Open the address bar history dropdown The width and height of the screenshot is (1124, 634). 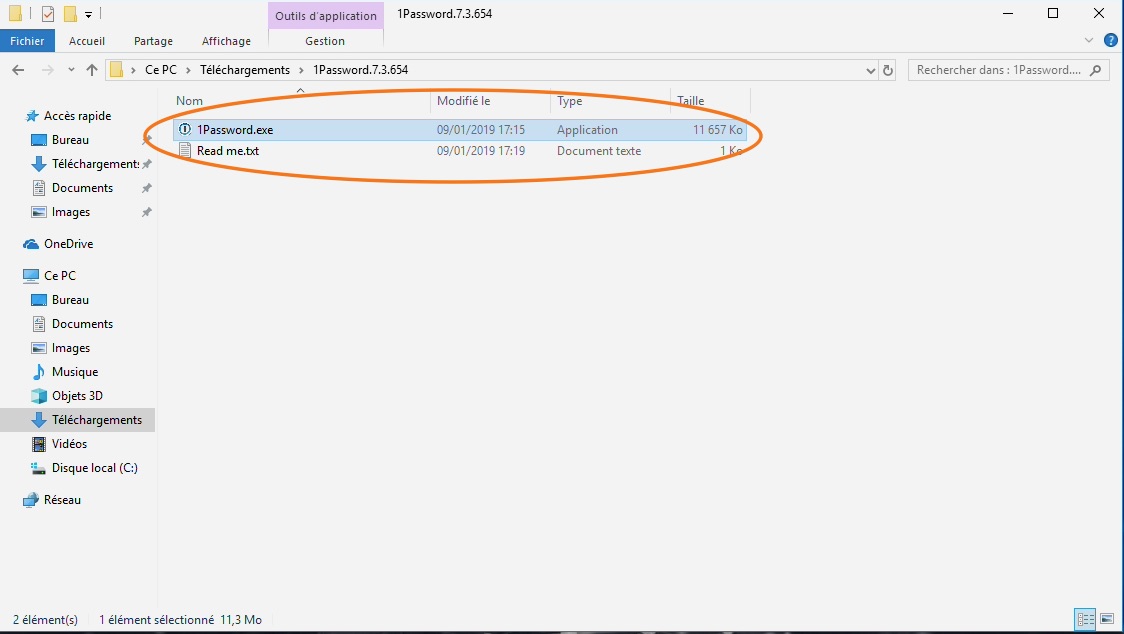coord(870,70)
